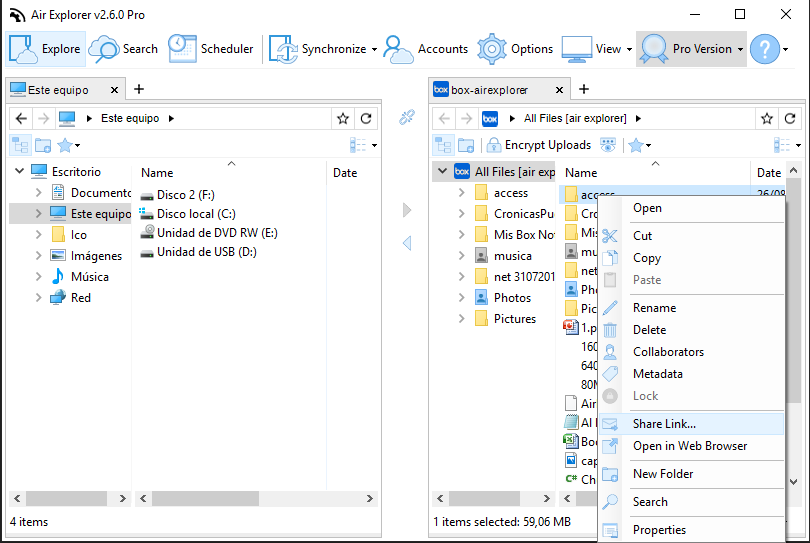
Task: Collapse the All Files tree node
Action: point(442,172)
